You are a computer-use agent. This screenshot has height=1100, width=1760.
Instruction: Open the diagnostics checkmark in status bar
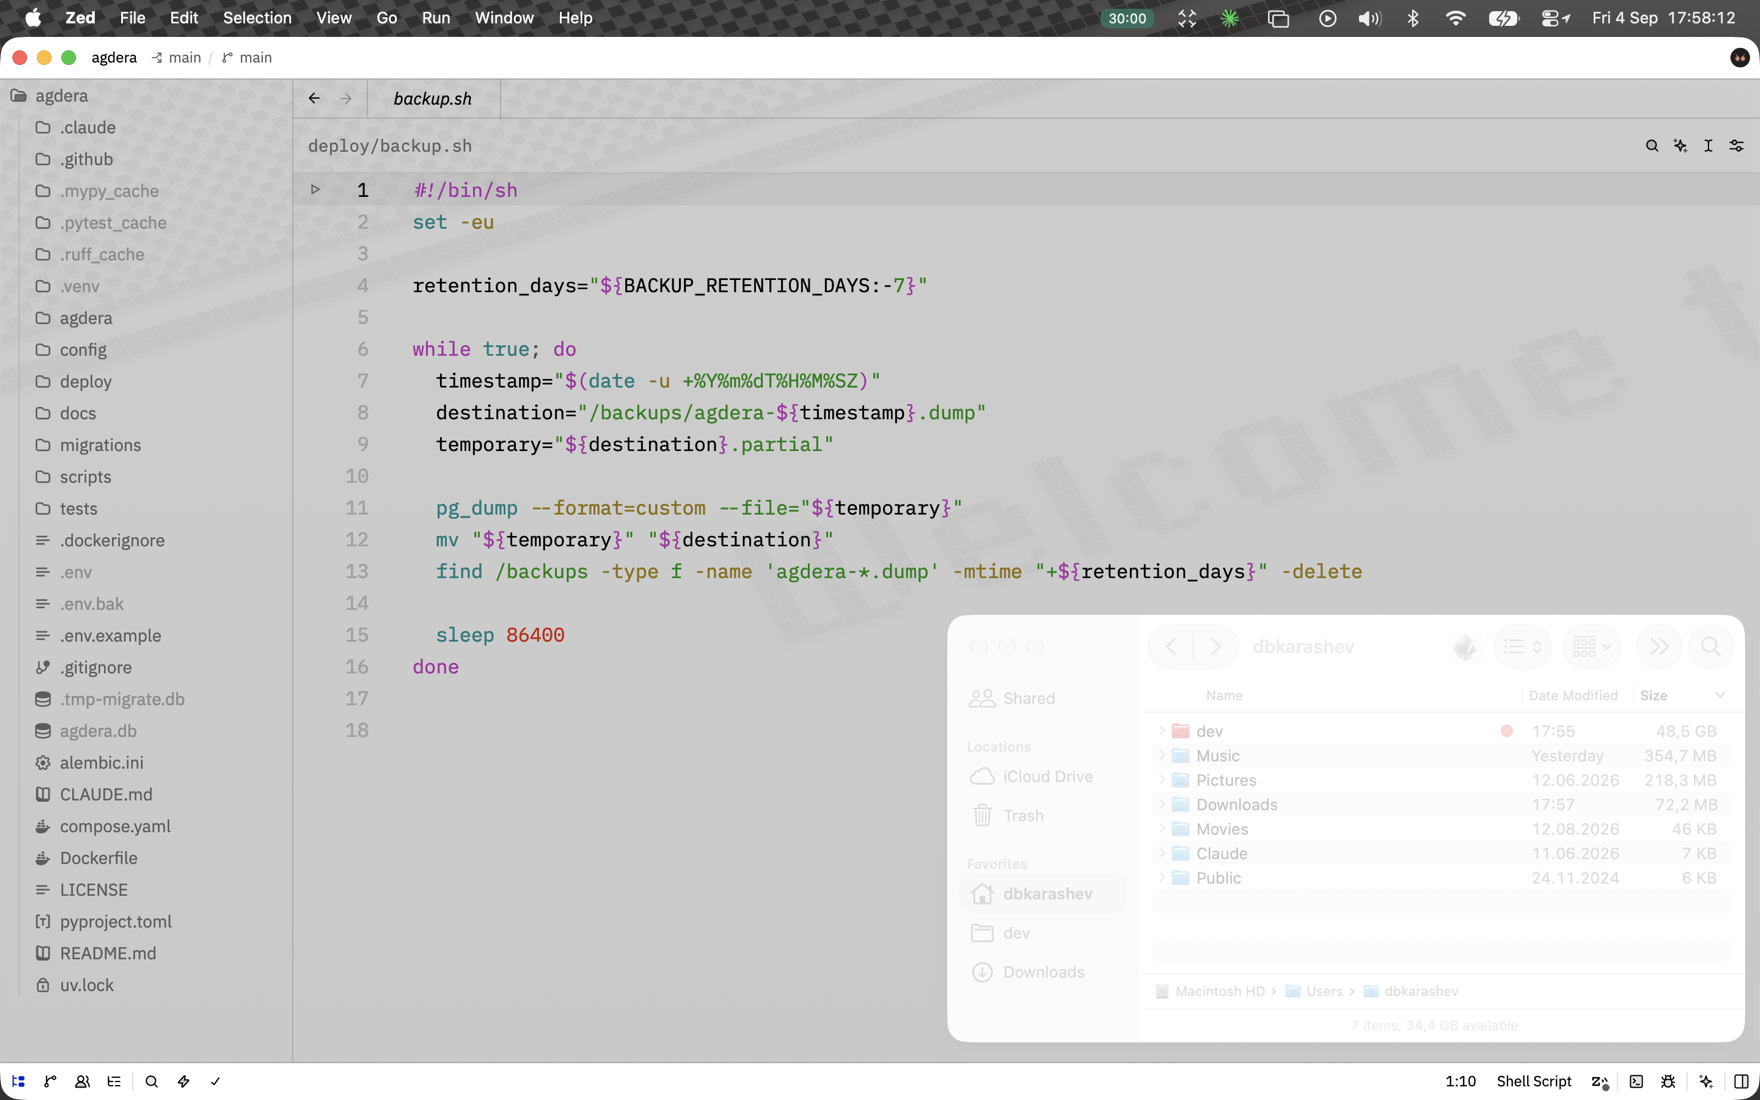[215, 1081]
